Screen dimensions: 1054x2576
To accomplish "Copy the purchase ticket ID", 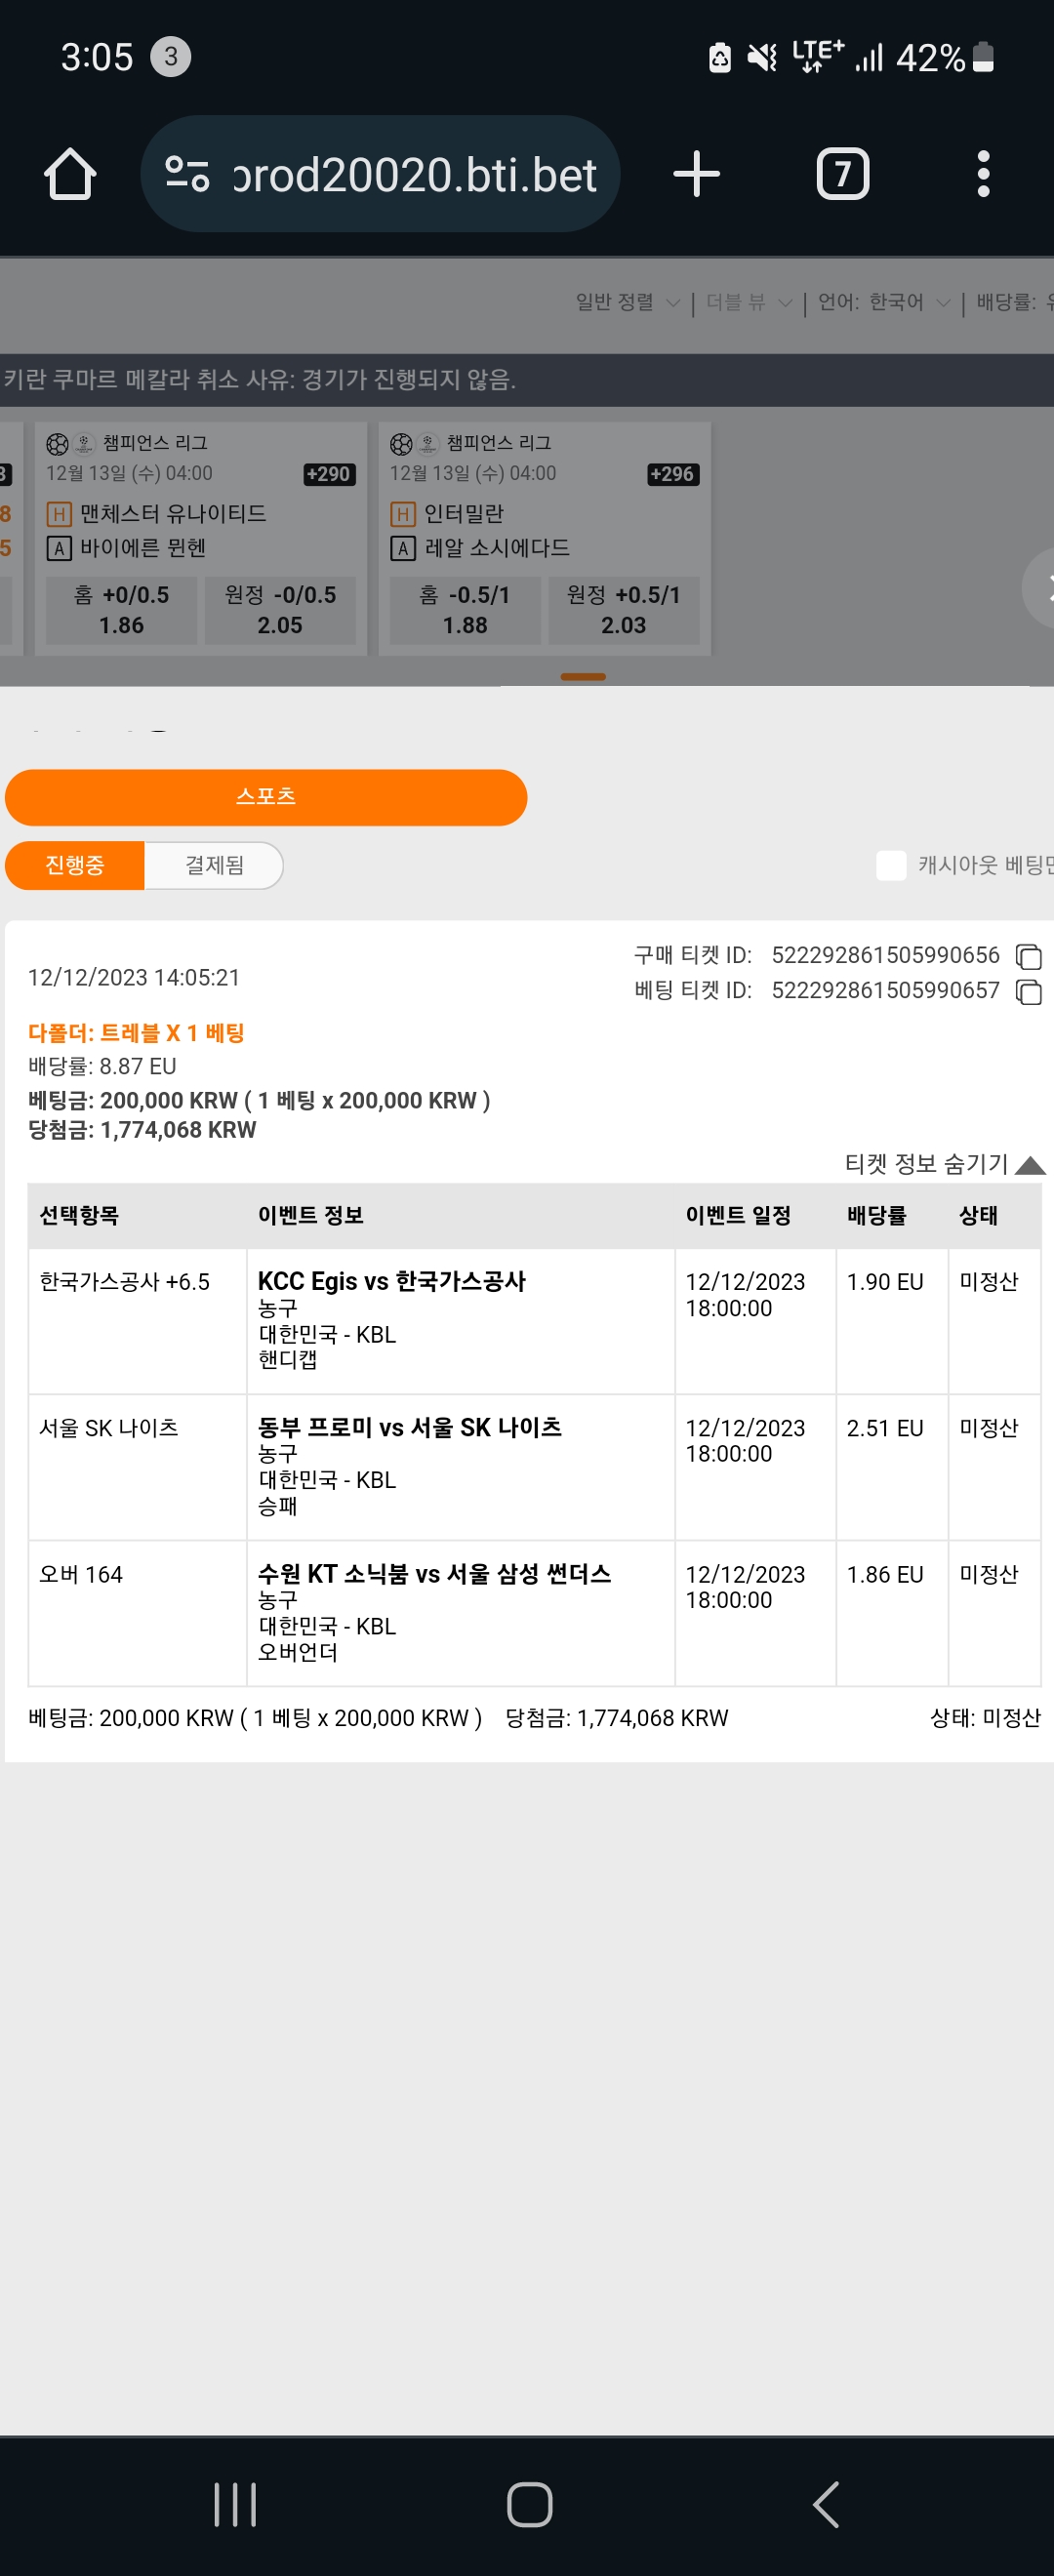I will pyautogui.click(x=1028, y=957).
